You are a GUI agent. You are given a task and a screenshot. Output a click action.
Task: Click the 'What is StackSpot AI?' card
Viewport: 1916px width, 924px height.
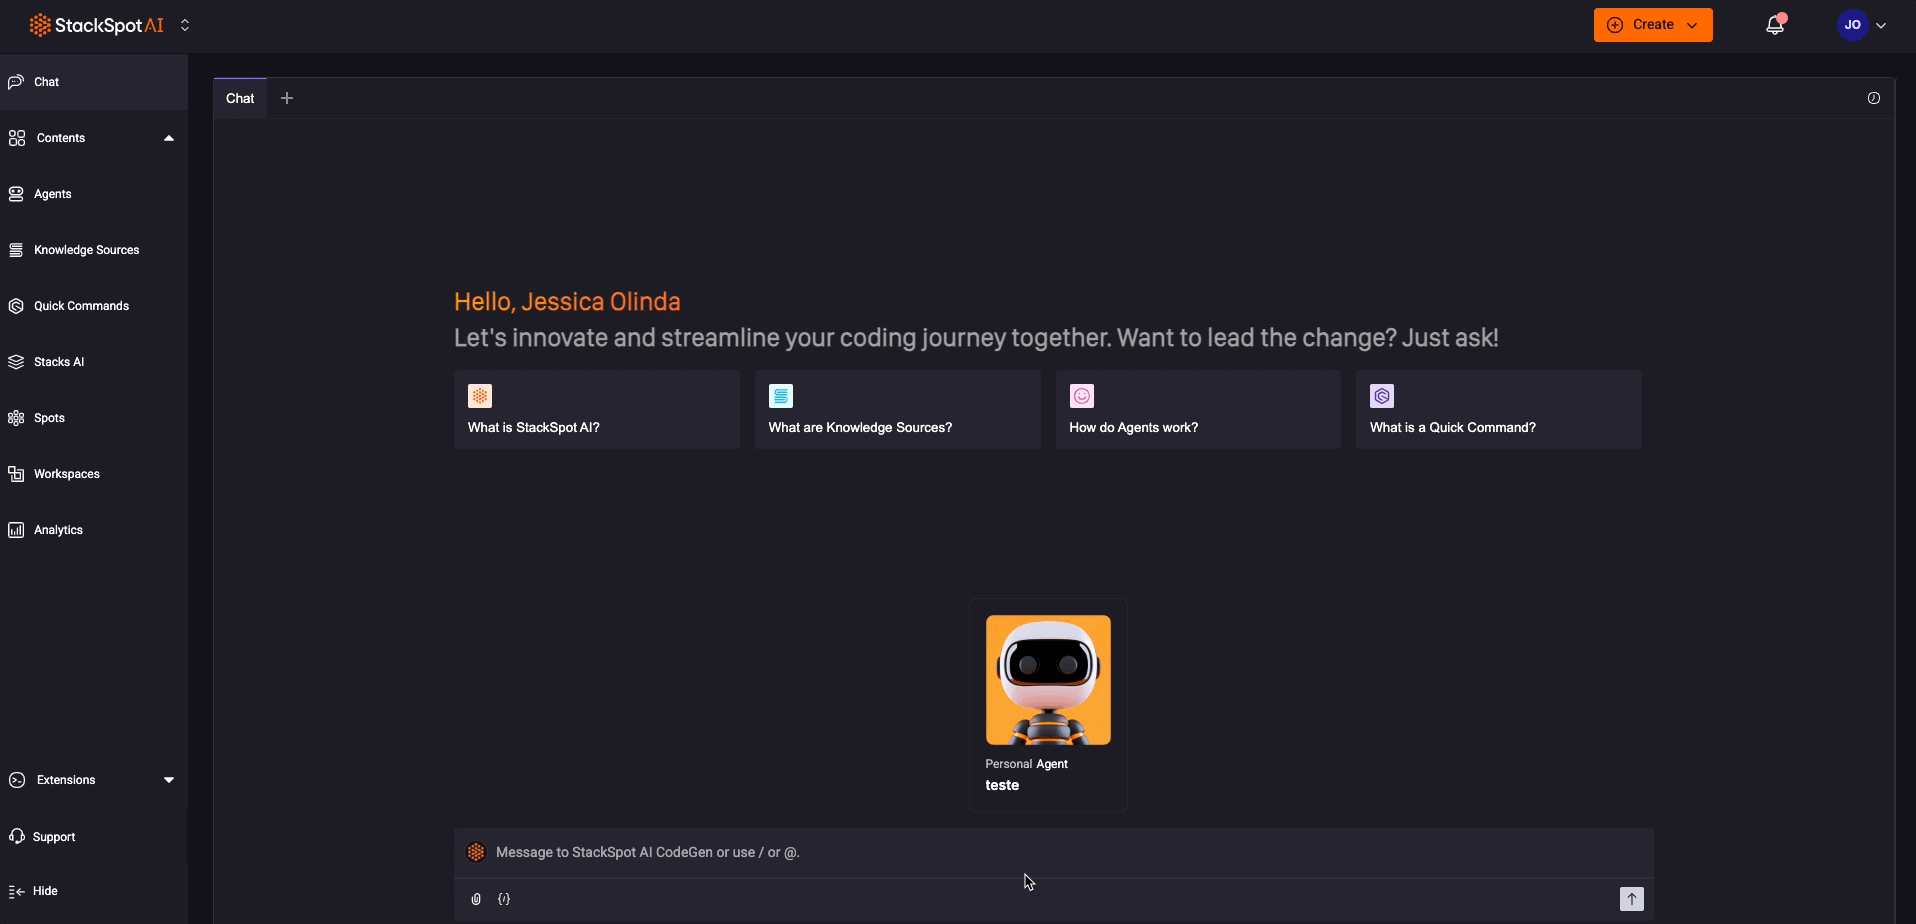point(596,410)
